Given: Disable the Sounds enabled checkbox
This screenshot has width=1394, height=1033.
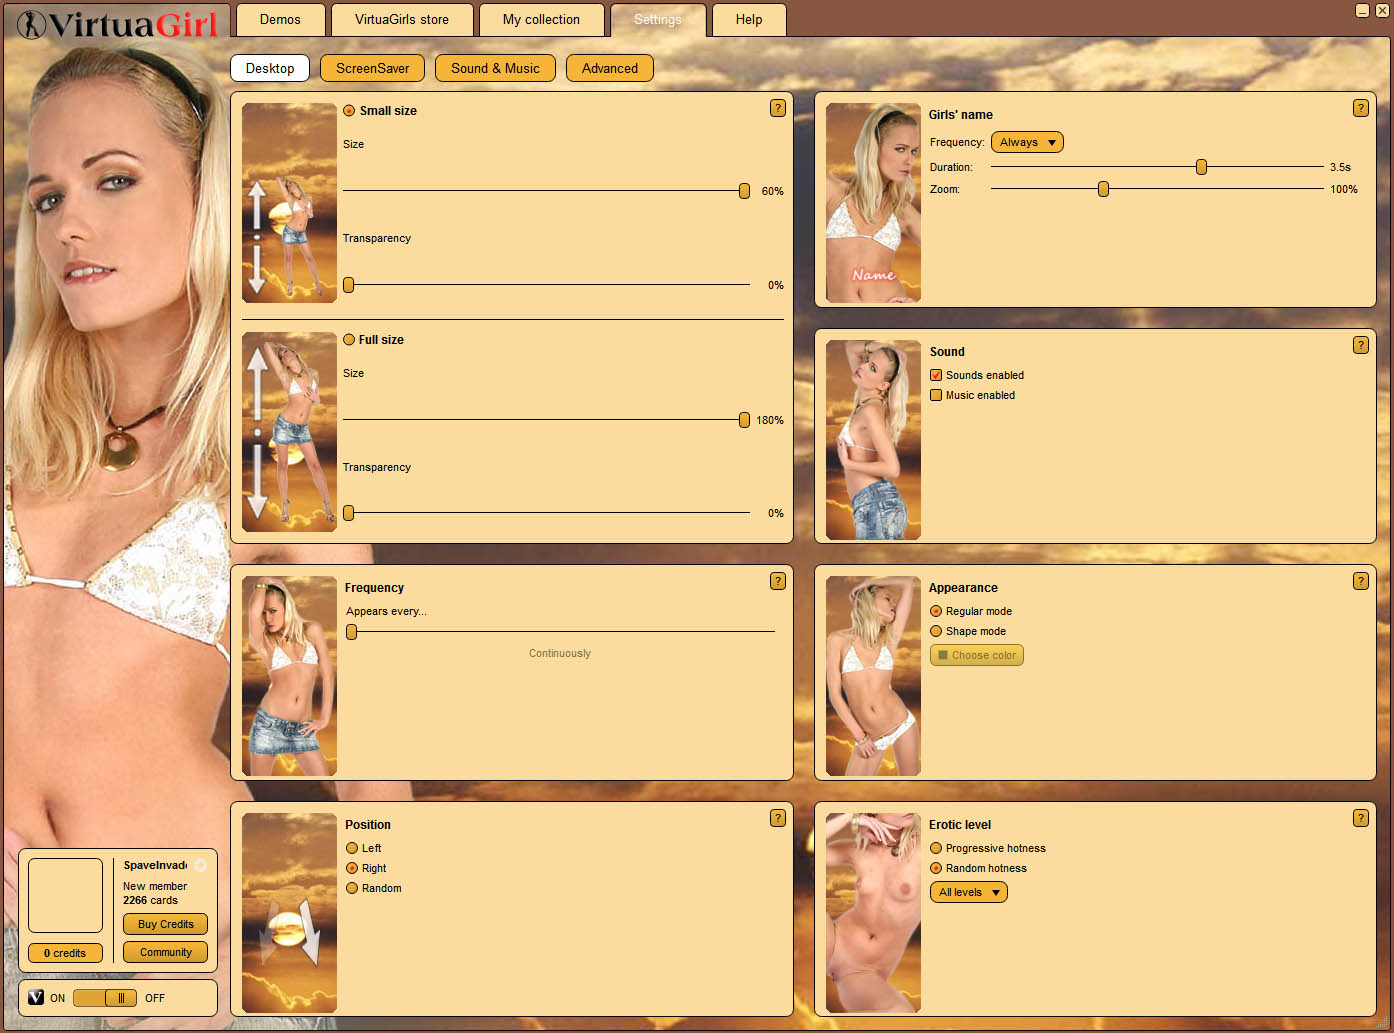Looking at the screenshot, I should (x=936, y=375).
